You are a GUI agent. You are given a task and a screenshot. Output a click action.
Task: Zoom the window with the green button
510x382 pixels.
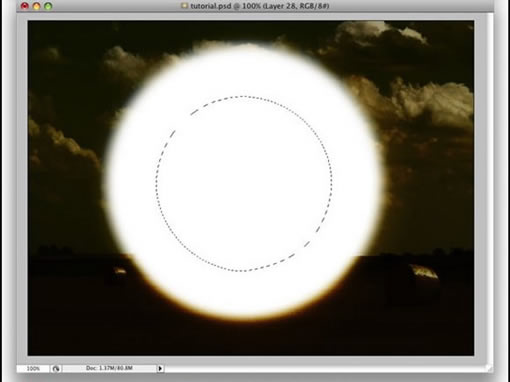pyautogui.click(x=48, y=6)
